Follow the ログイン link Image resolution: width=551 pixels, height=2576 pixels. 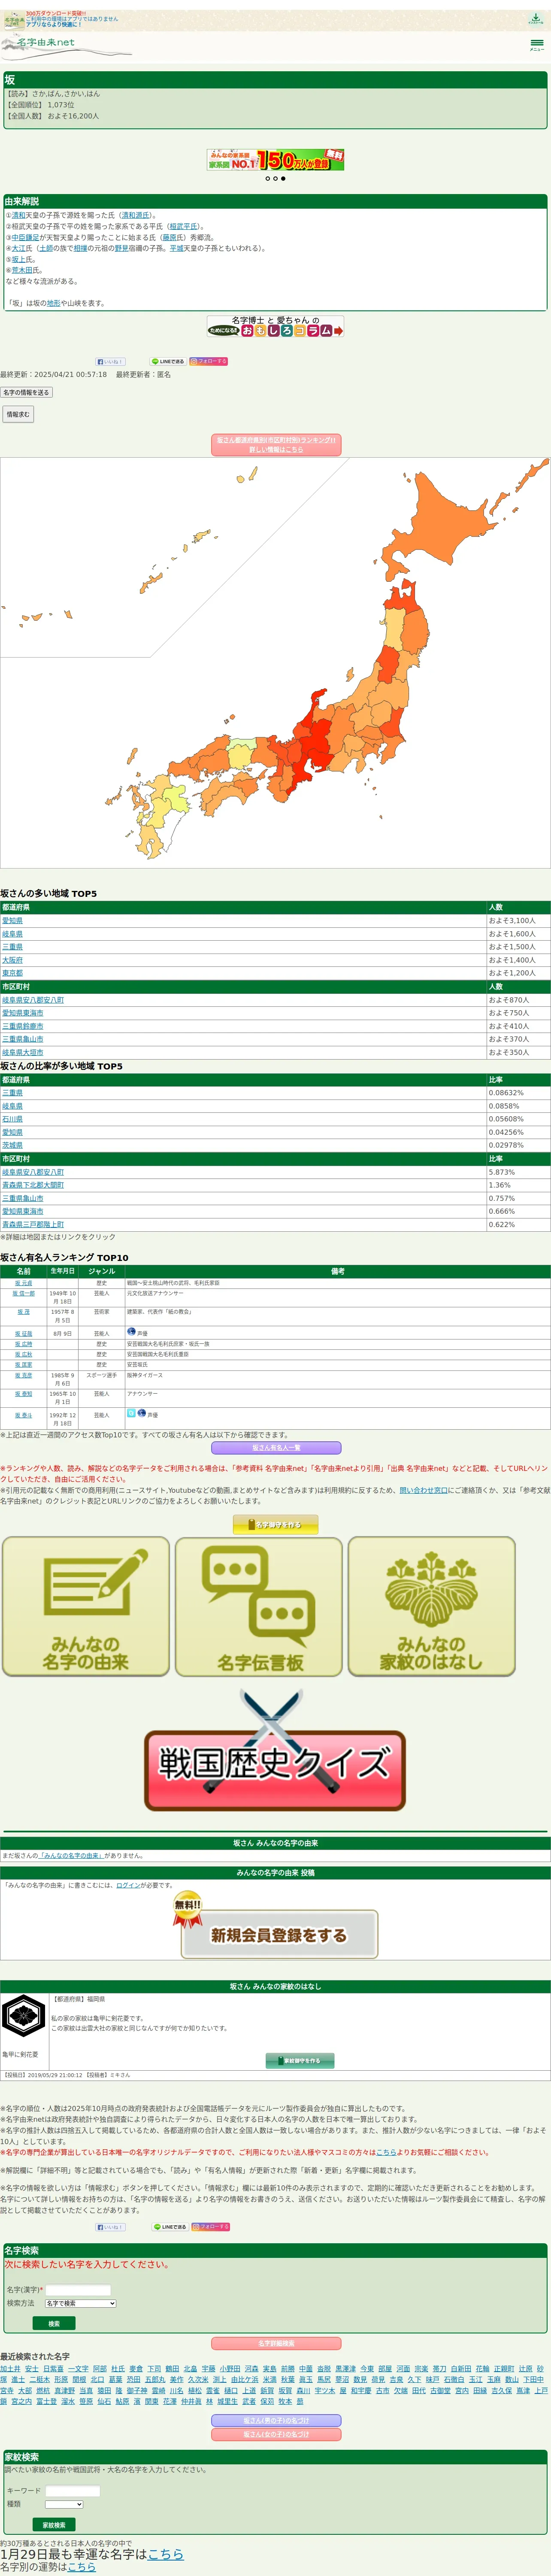(128, 1885)
